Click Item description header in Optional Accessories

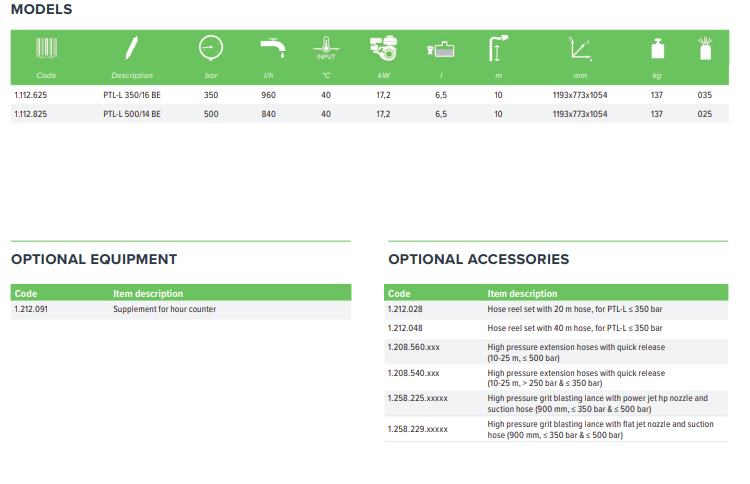[x=522, y=294]
